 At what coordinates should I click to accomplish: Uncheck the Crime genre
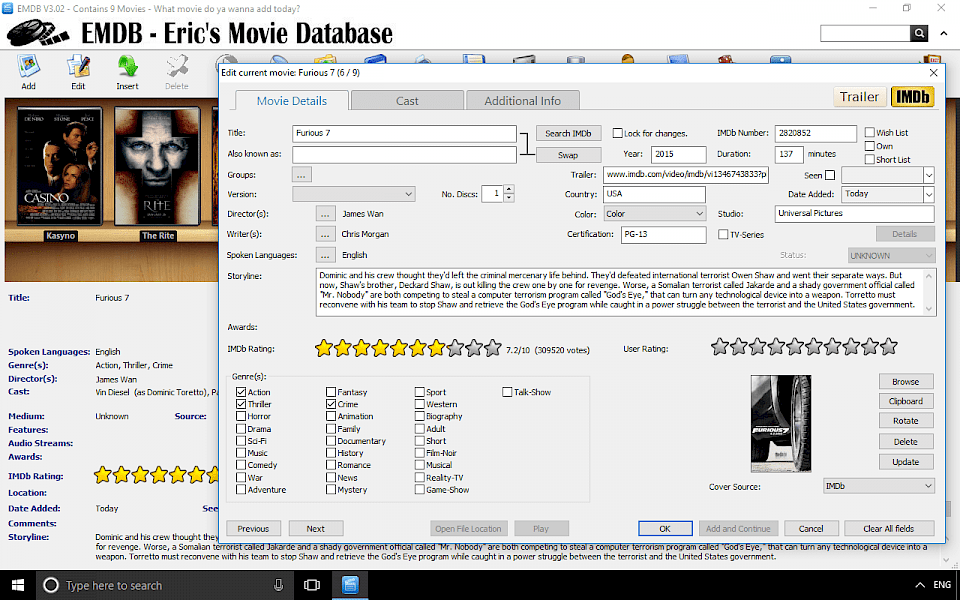click(331, 404)
